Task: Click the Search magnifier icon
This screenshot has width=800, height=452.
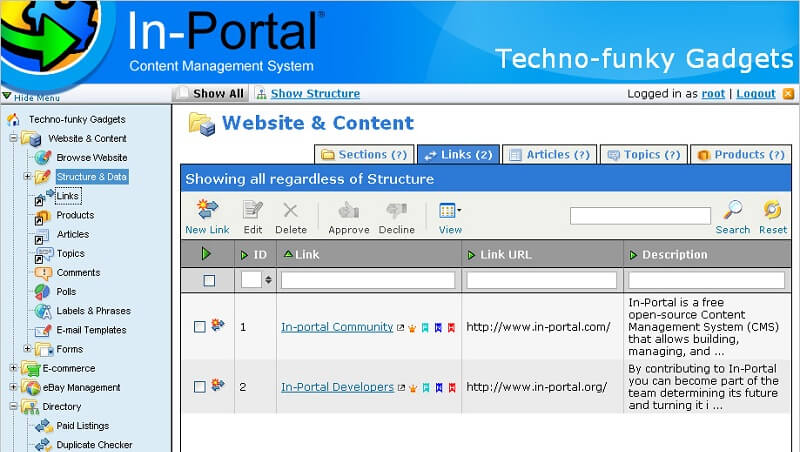Action: 733,209
